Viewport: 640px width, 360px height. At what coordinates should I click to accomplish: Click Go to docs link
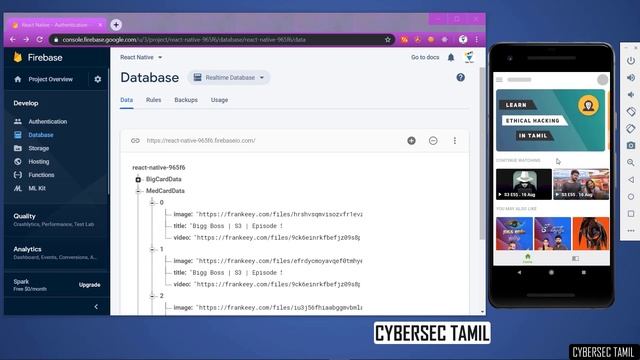coord(425,57)
